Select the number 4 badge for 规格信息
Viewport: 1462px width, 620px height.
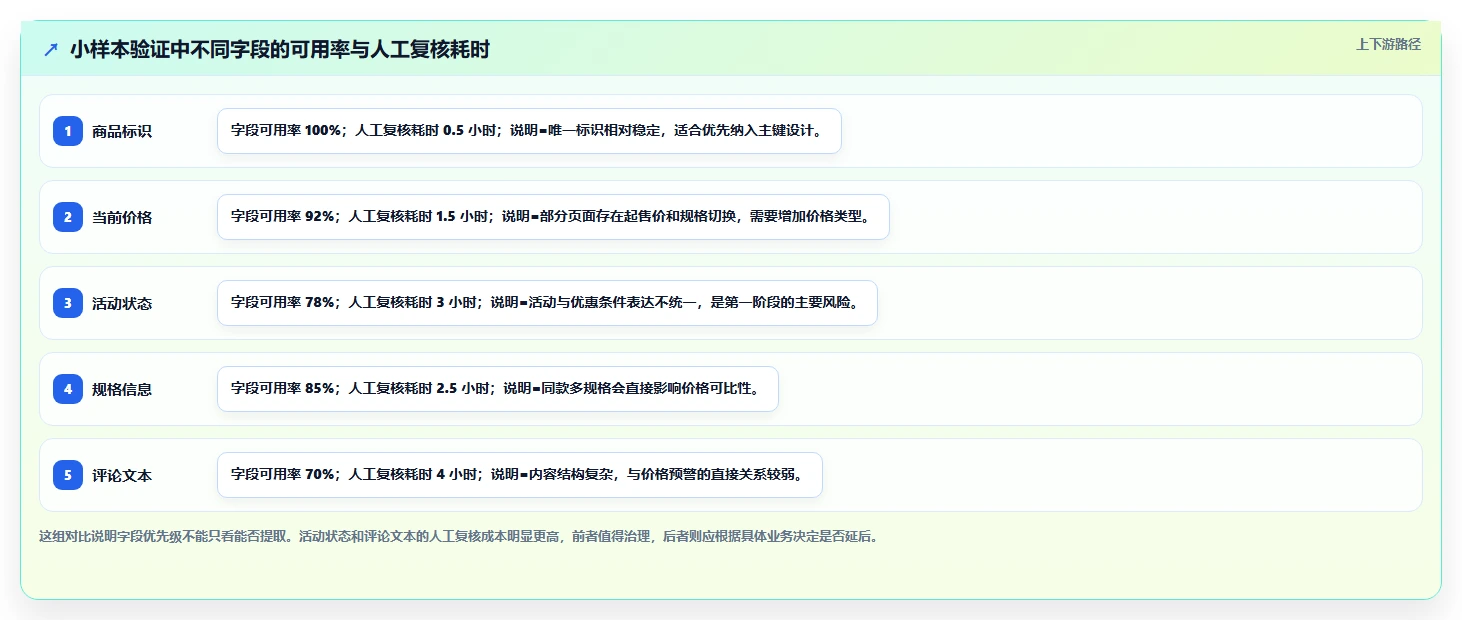(x=68, y=389)
